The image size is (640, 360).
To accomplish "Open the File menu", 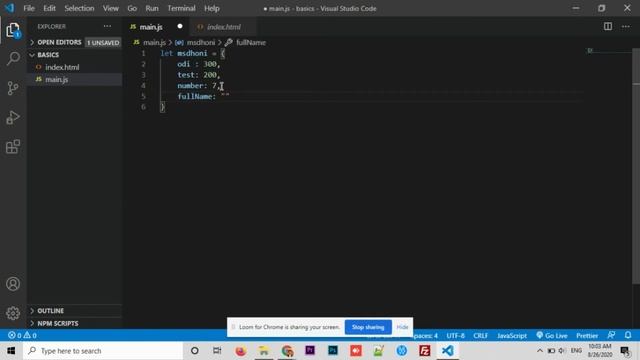I will pos(29,8).
